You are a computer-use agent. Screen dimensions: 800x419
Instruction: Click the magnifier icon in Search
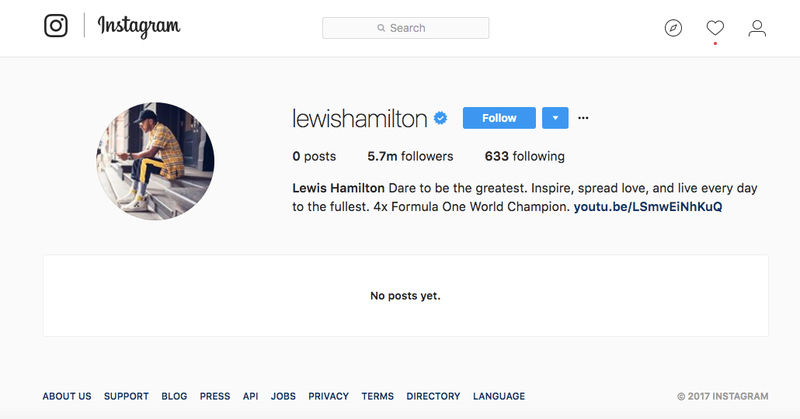tap(381, 28)
